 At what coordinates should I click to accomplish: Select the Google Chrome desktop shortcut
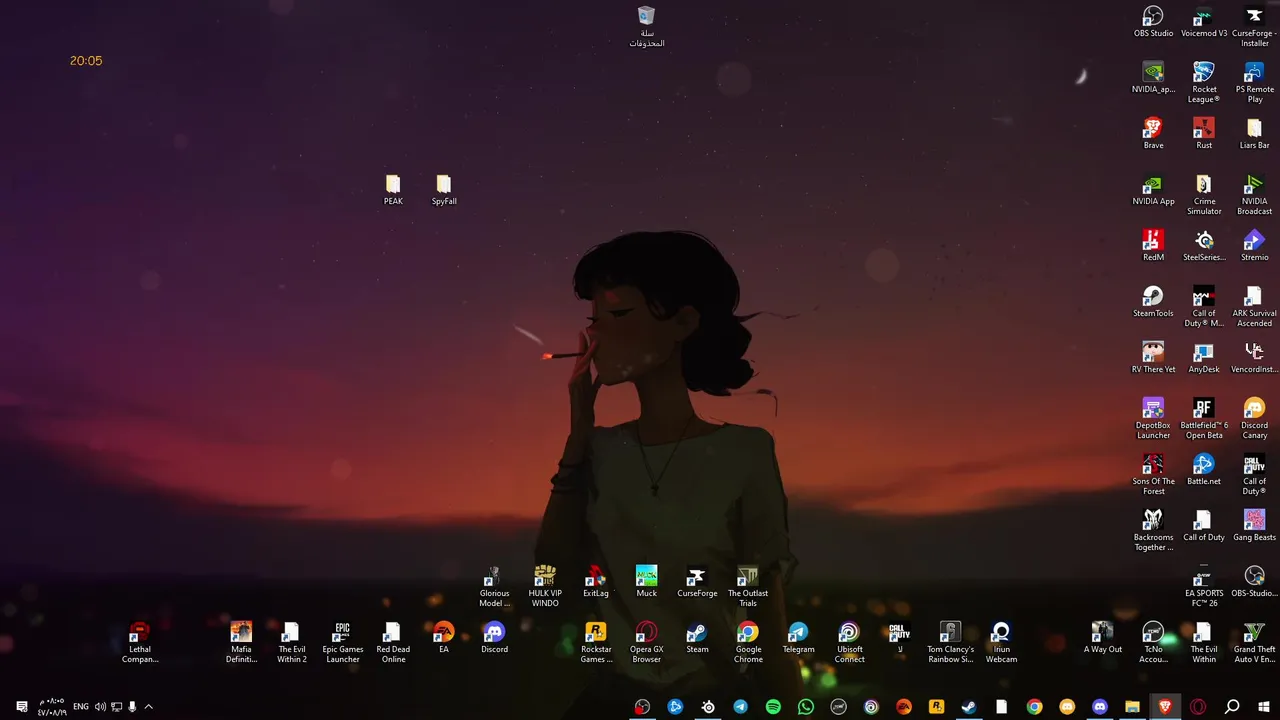(x=748, y=642)
